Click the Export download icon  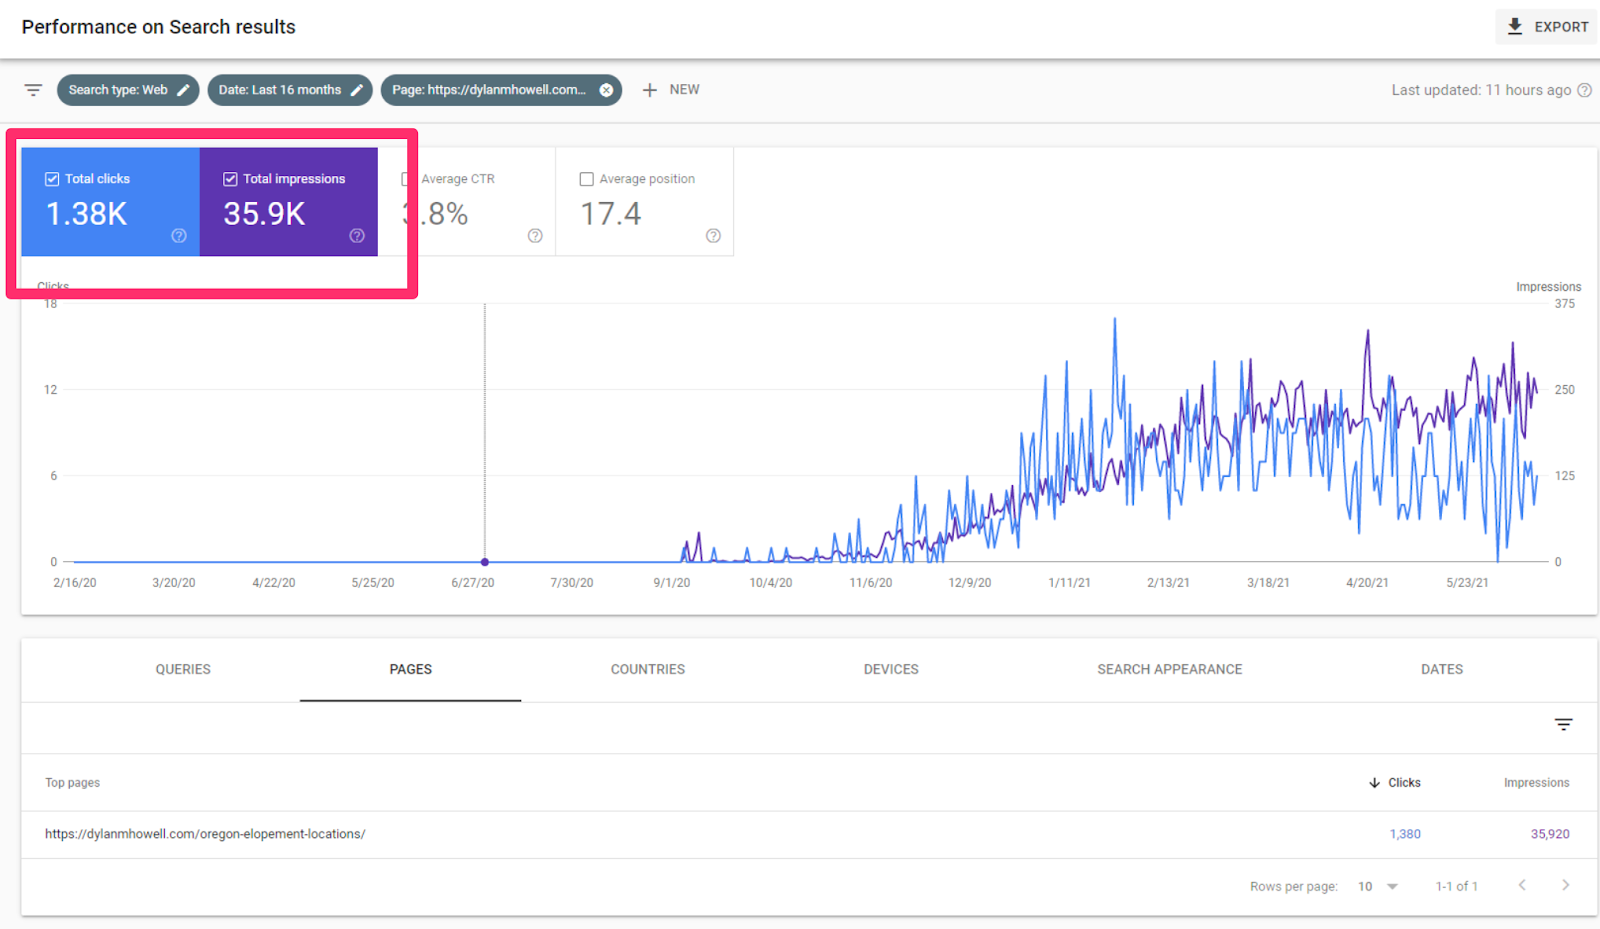[x=1515, y=27]
